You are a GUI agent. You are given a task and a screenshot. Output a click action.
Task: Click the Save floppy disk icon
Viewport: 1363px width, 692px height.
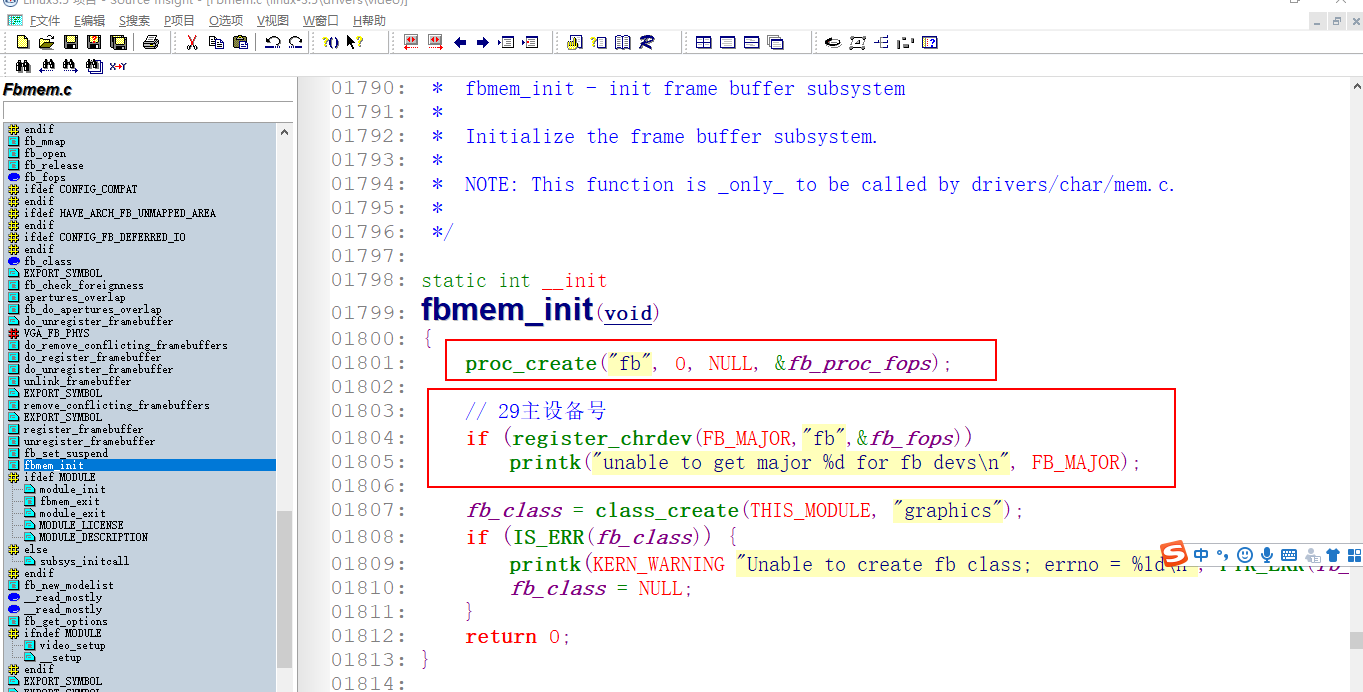click(71, 42)
